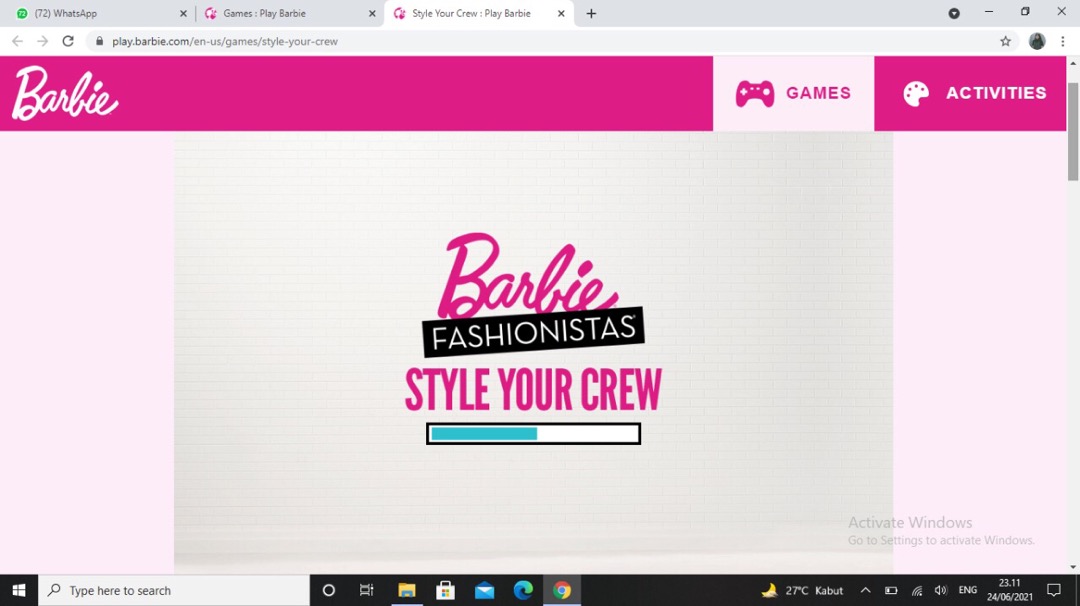
Task: Show hidden system tray icons
Action: [x=865, y=590]
